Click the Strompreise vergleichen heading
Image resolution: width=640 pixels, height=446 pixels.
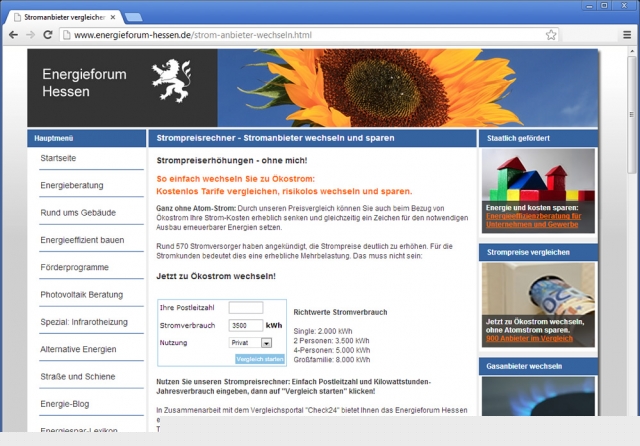[528, 252]
